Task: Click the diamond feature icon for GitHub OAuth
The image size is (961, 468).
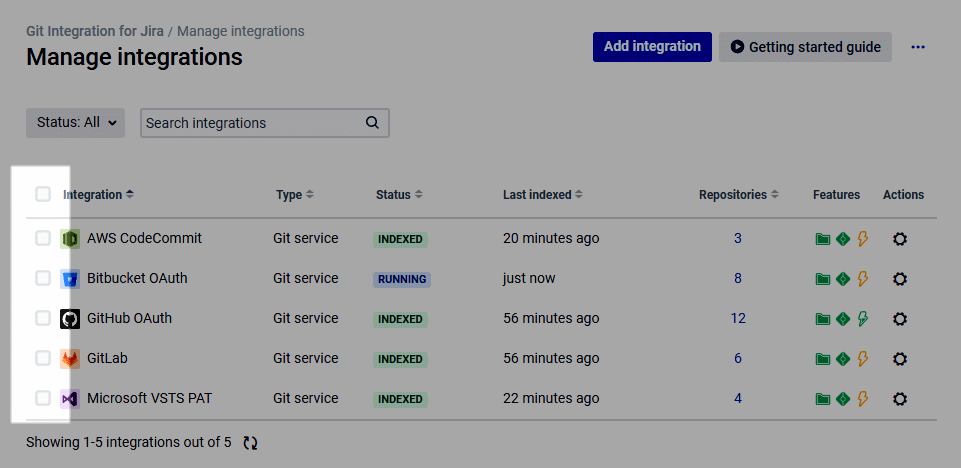Action: 843,319
